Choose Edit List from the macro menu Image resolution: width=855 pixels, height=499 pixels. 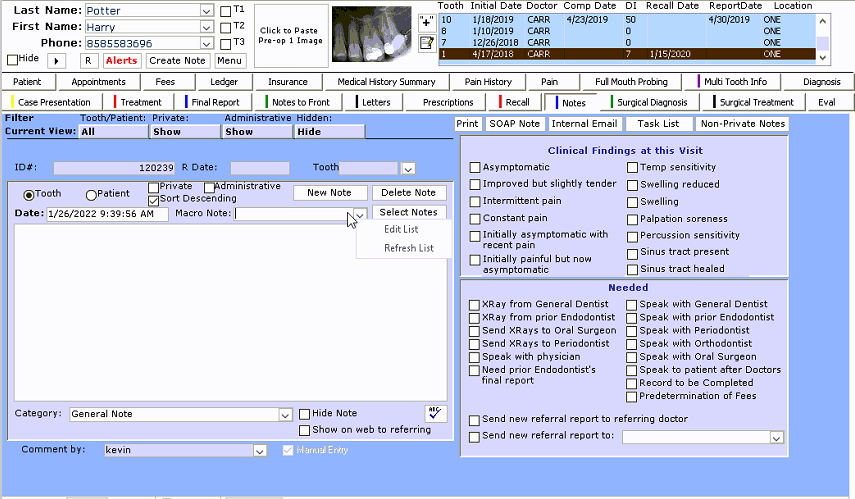point(401,230)
